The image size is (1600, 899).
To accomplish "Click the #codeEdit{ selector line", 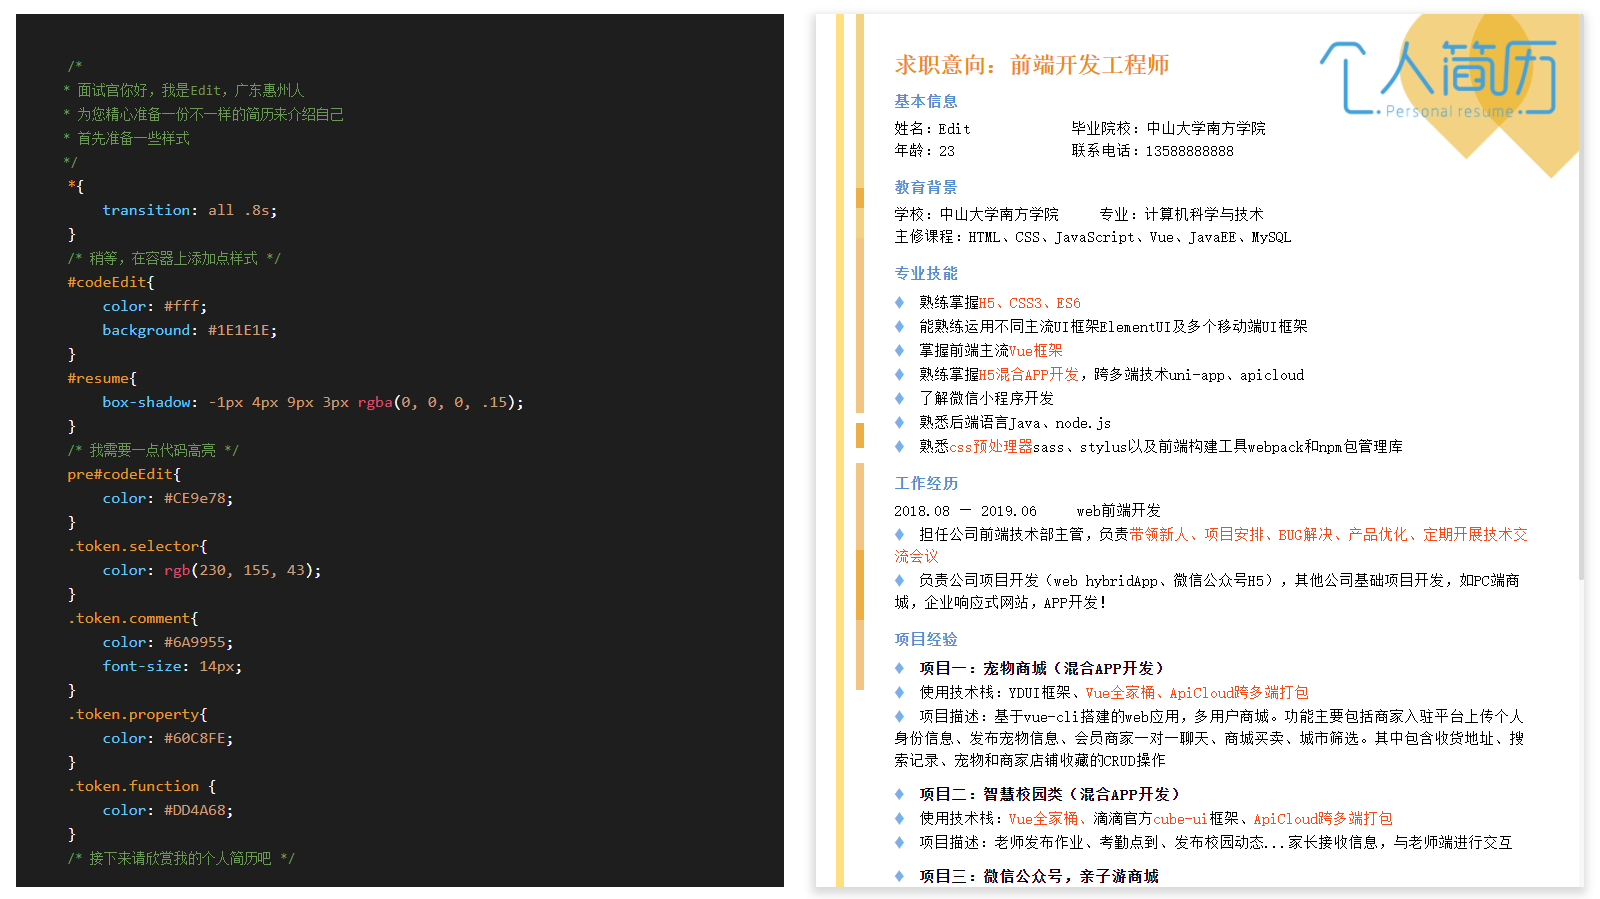I will 111,282.
